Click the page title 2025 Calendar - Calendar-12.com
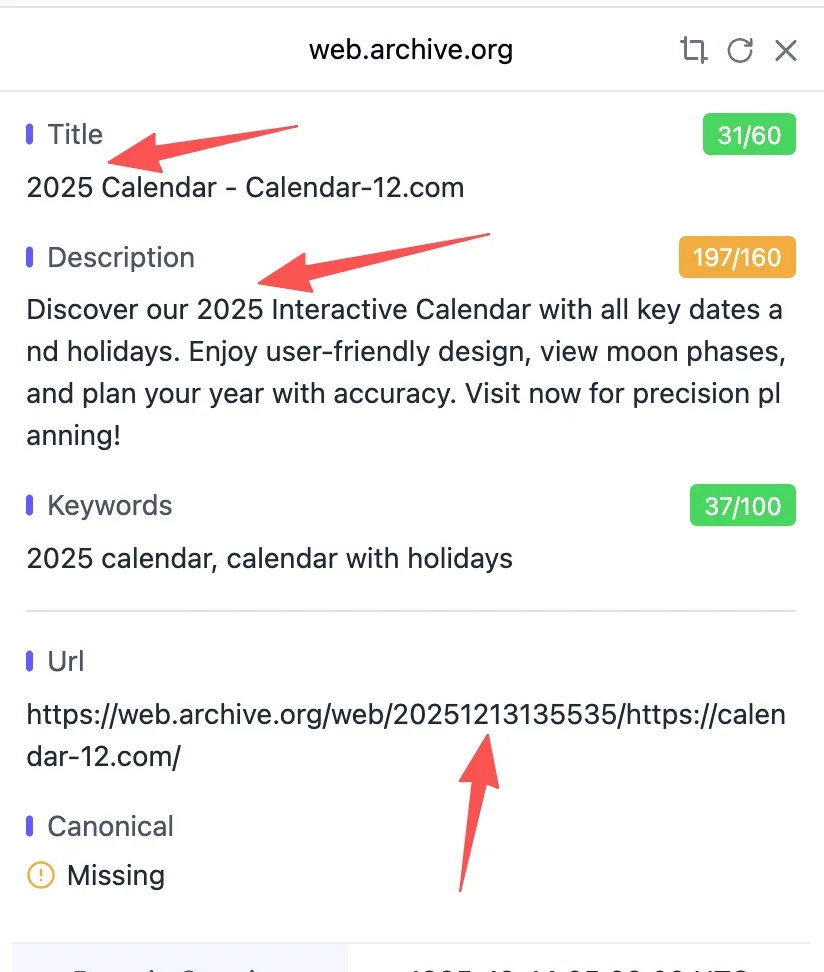 pos(245,187)
